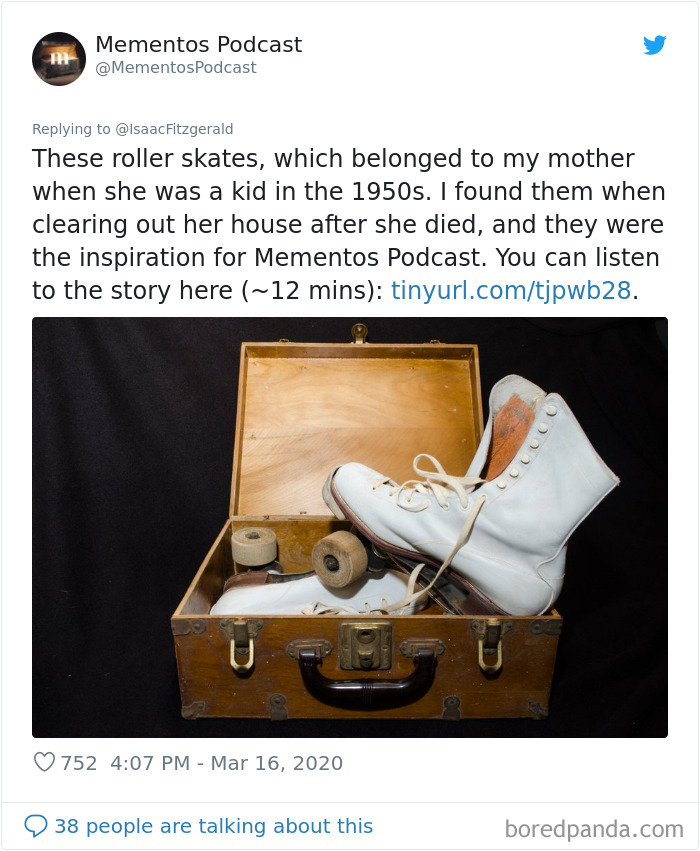Click the Twitter bird icon
The width and height of the screenshot is (700, 851).
(655, 46)
